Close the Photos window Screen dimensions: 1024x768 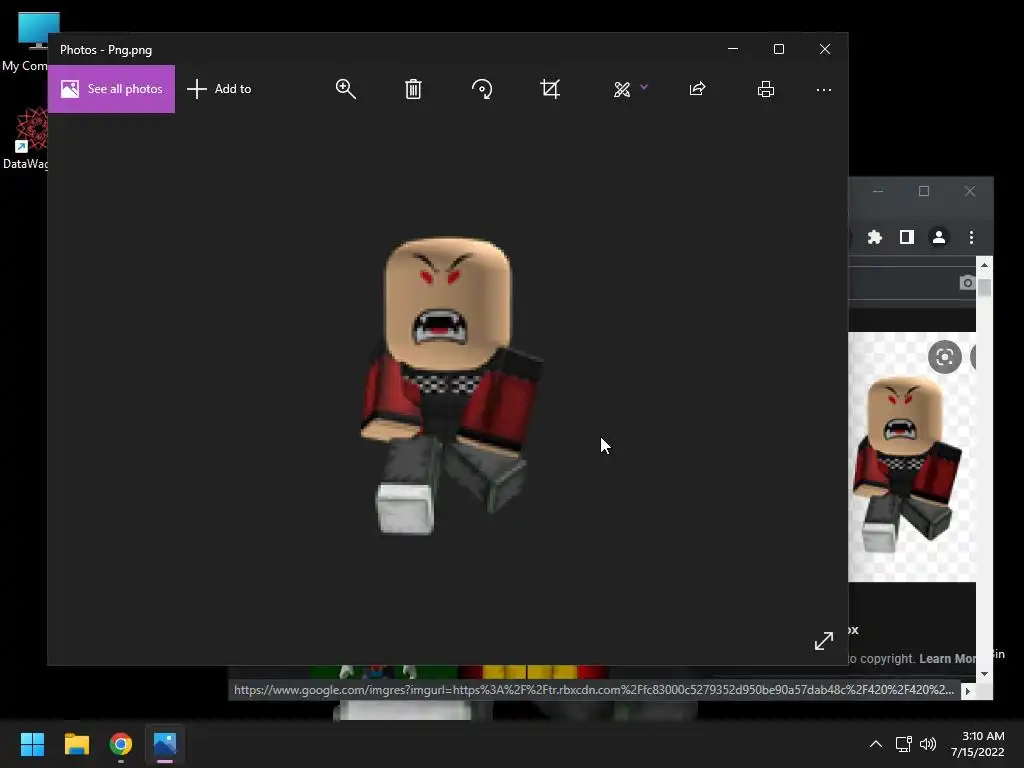click(x=825, y=49)
